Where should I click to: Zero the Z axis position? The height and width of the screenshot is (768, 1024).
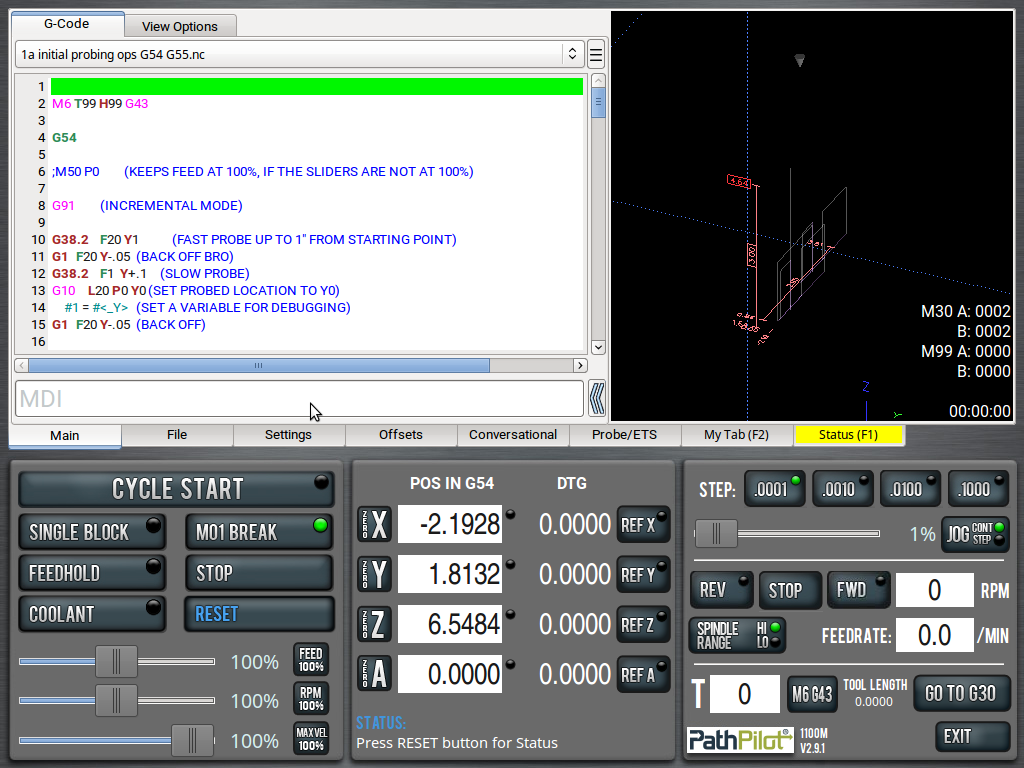pos(375,624)
